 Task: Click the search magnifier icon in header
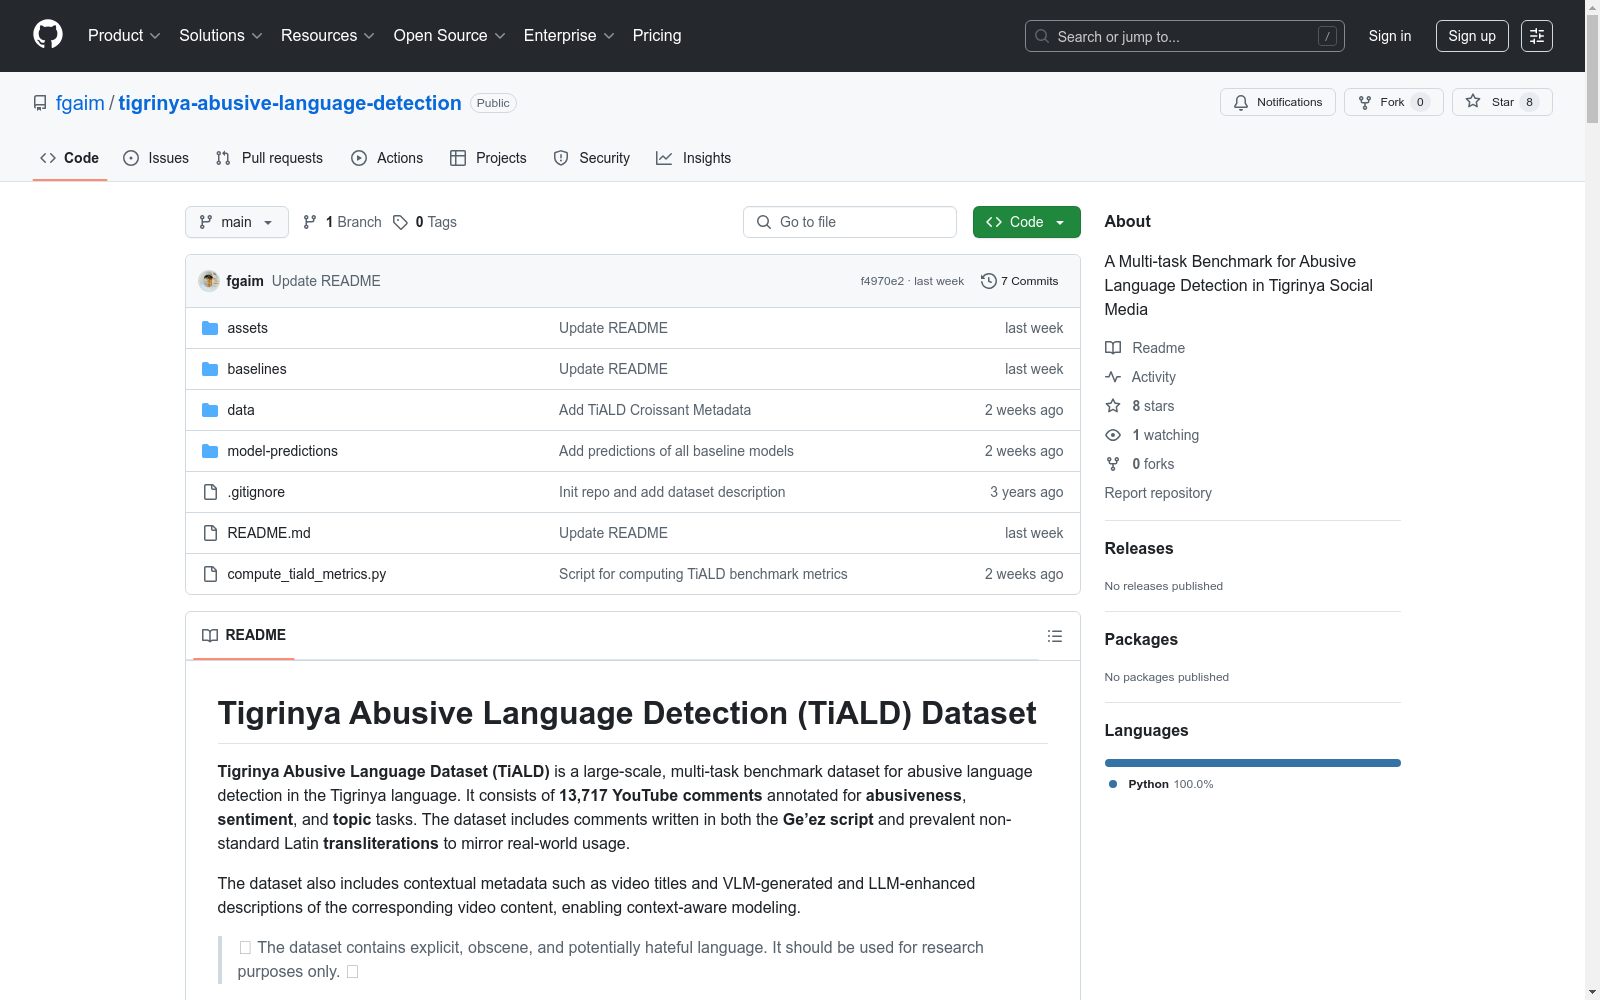point(1042,36)
